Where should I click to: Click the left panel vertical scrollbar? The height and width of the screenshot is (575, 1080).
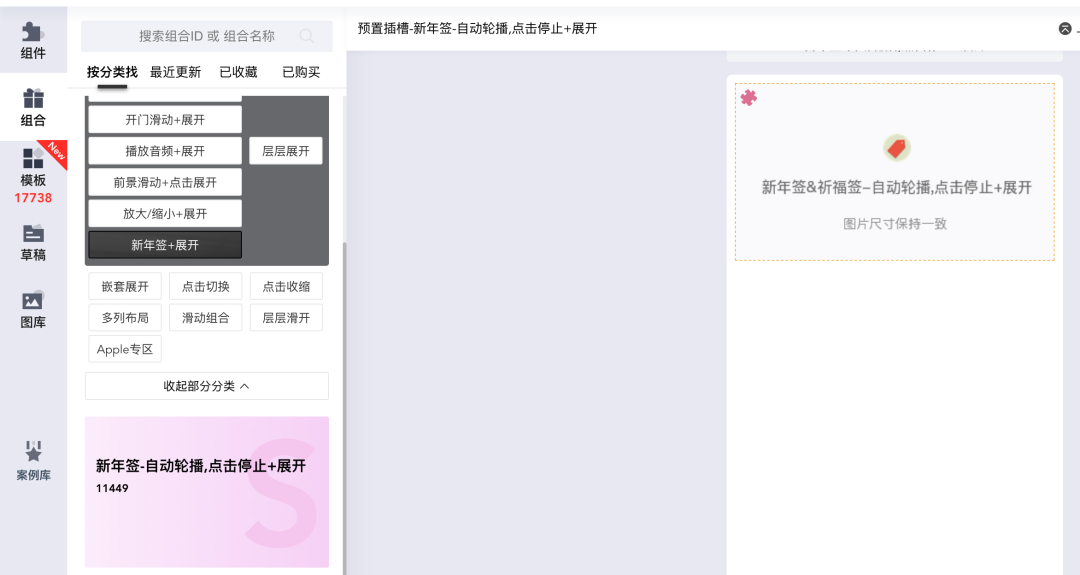[344, 406]
